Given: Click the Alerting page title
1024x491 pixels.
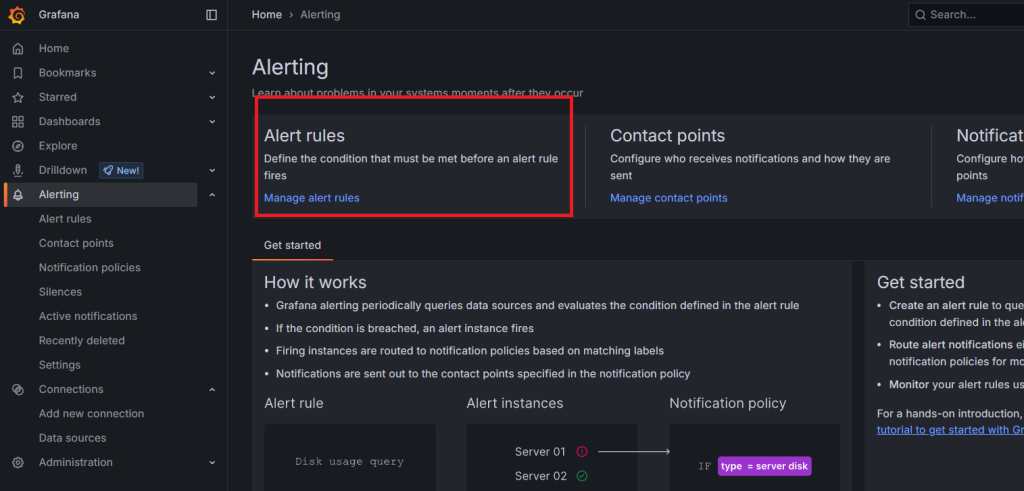Looking at the screenshot, I should coord(291,67).
